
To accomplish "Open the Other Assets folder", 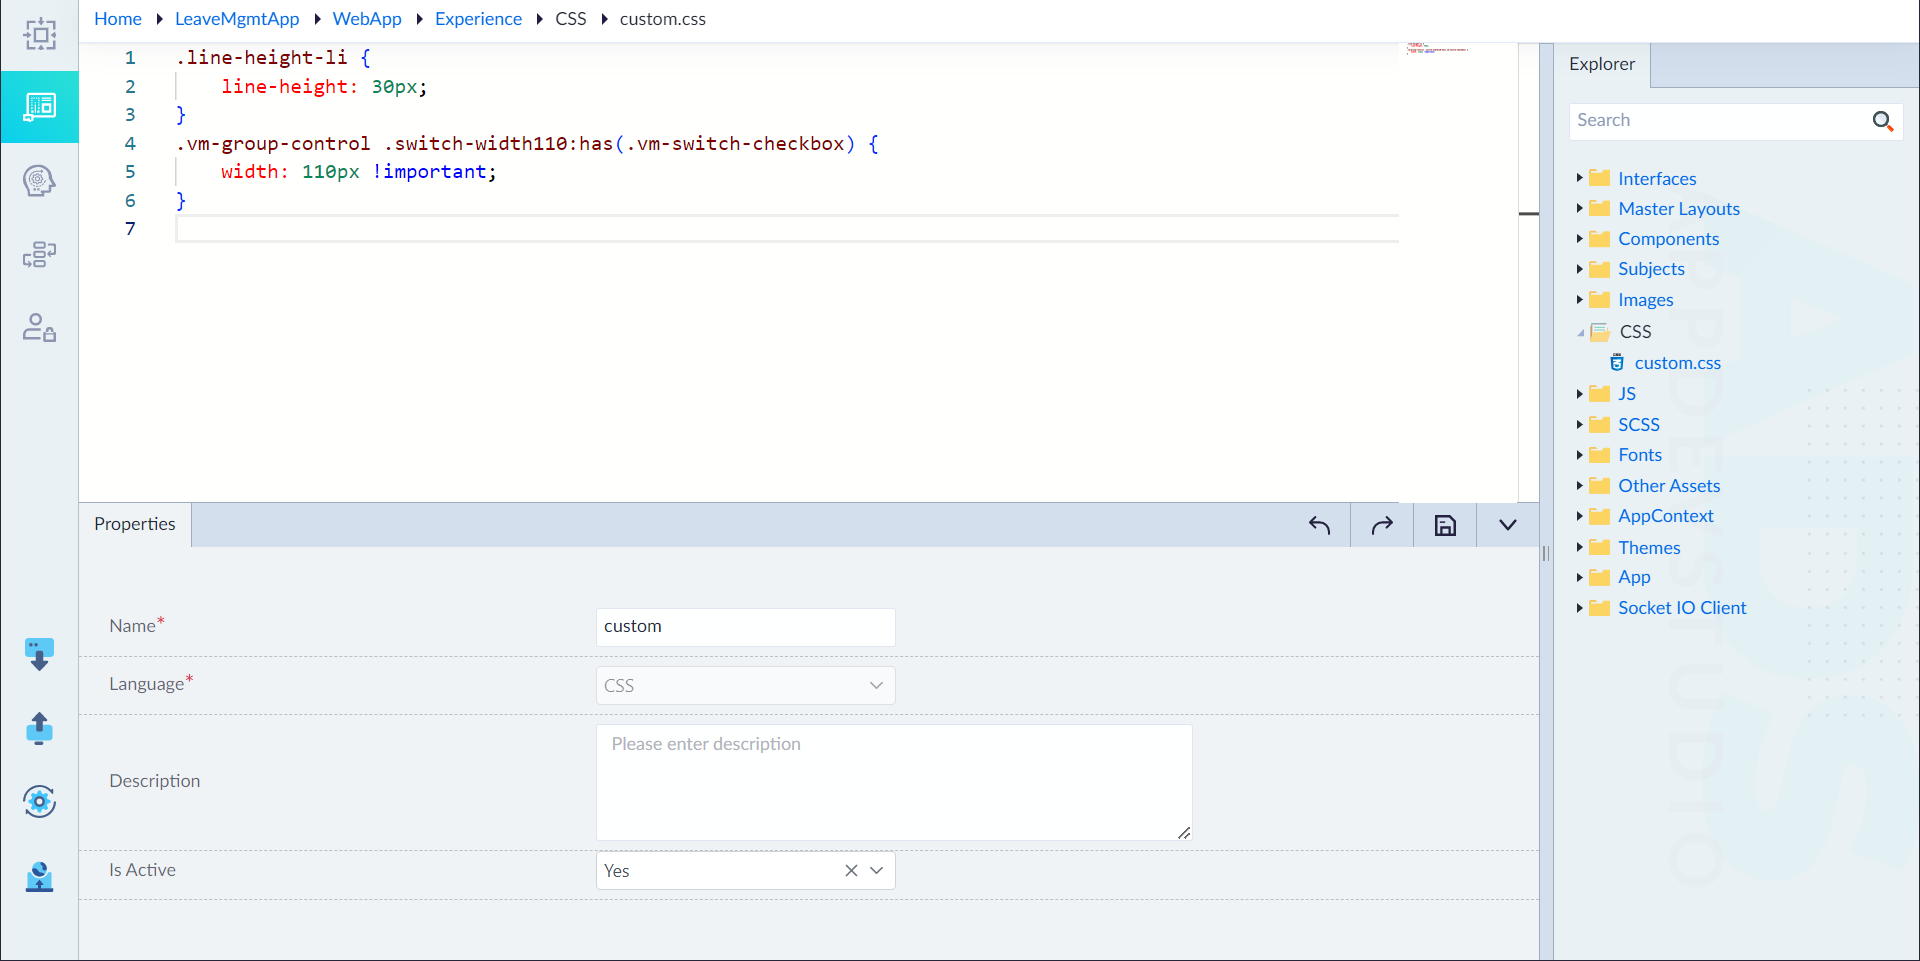I will 1669,486.
